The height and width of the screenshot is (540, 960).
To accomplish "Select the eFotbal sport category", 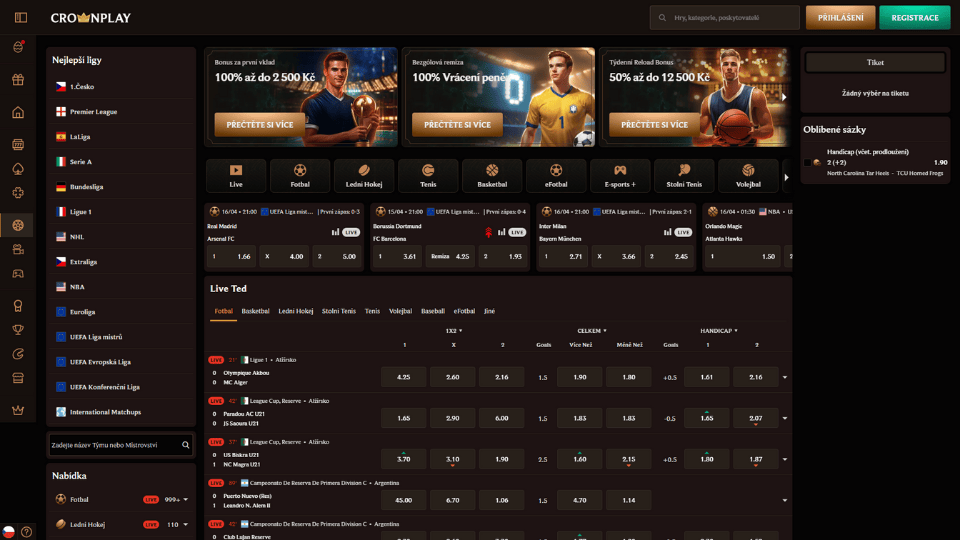I will point(556,175).
